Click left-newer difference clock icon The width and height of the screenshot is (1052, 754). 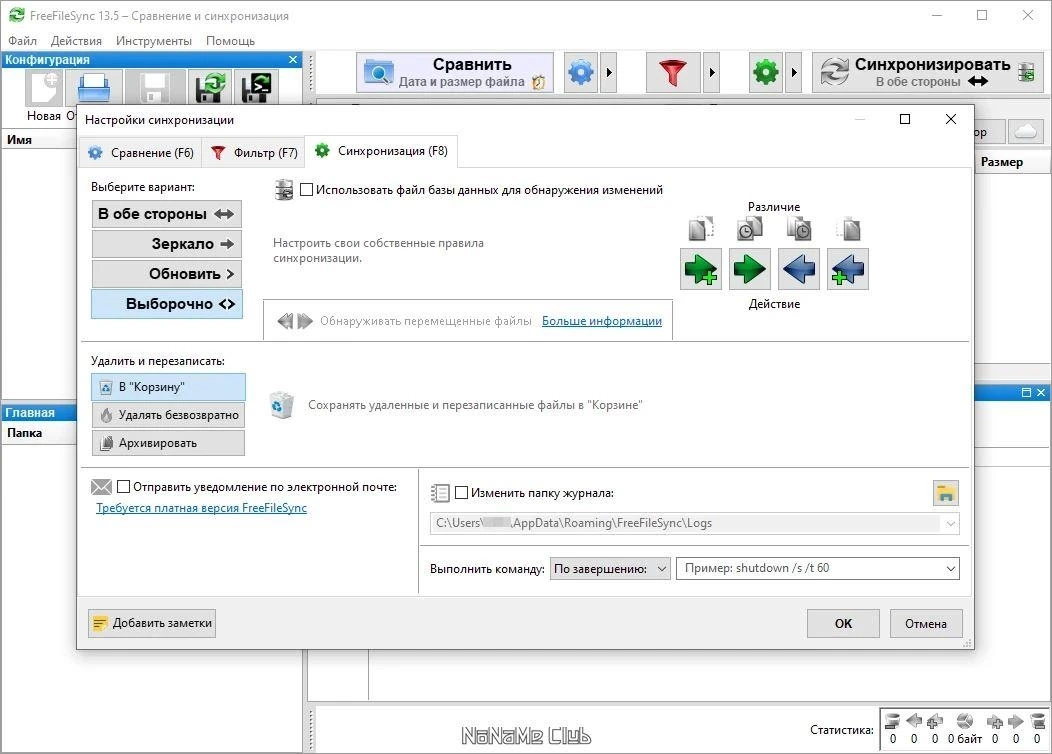[x=749, y=228]
